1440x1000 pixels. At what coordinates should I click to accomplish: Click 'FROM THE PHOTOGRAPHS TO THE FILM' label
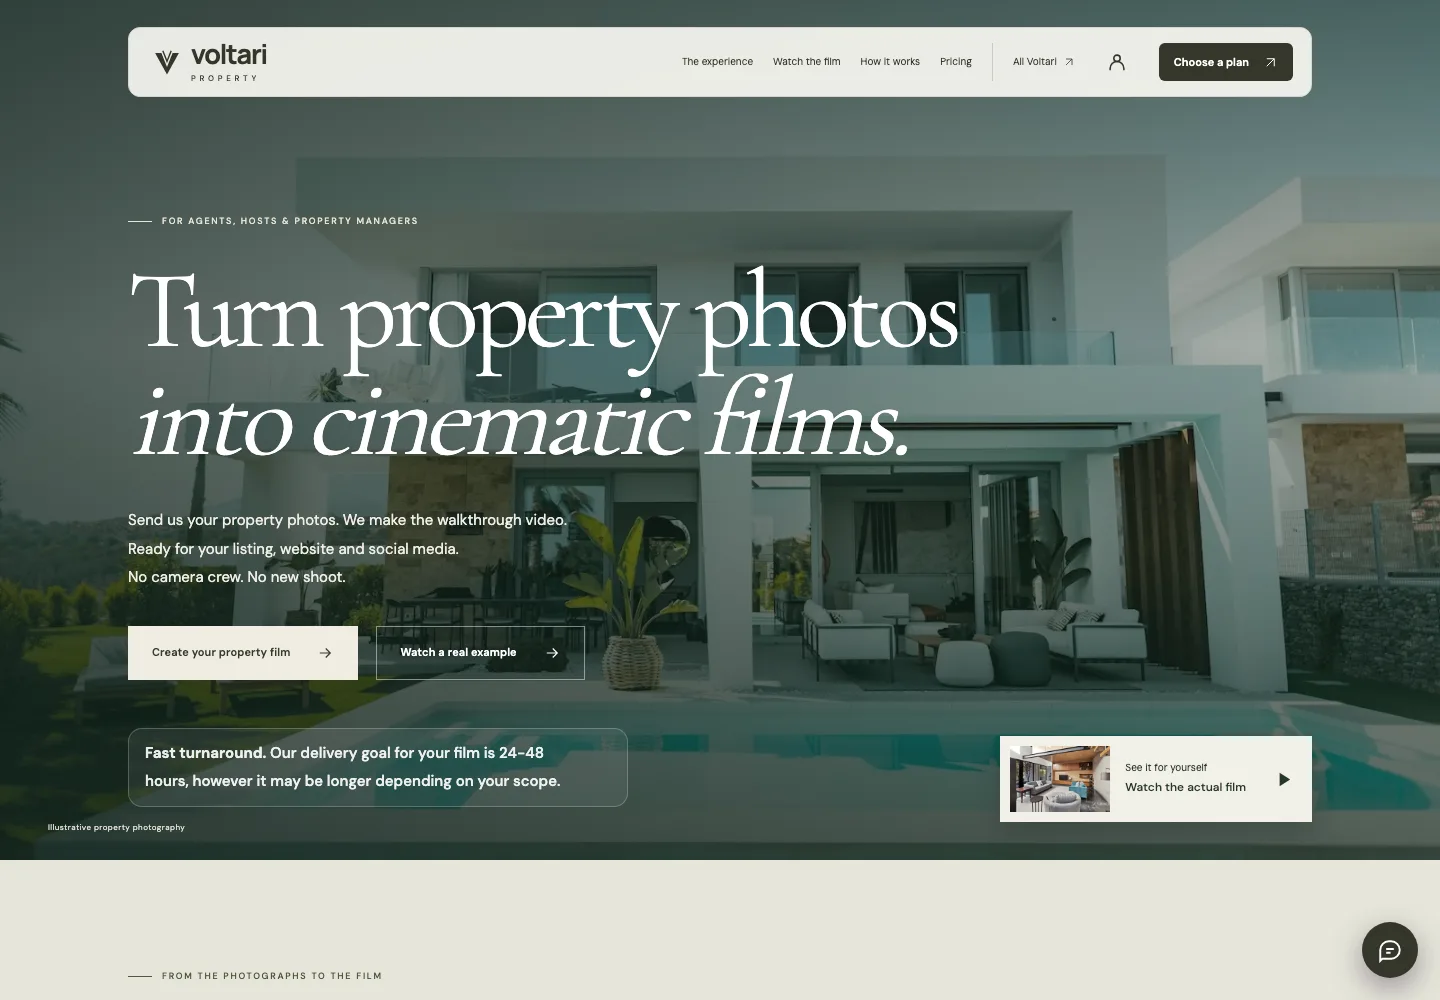pyautogui.click(x=272, y=976)
